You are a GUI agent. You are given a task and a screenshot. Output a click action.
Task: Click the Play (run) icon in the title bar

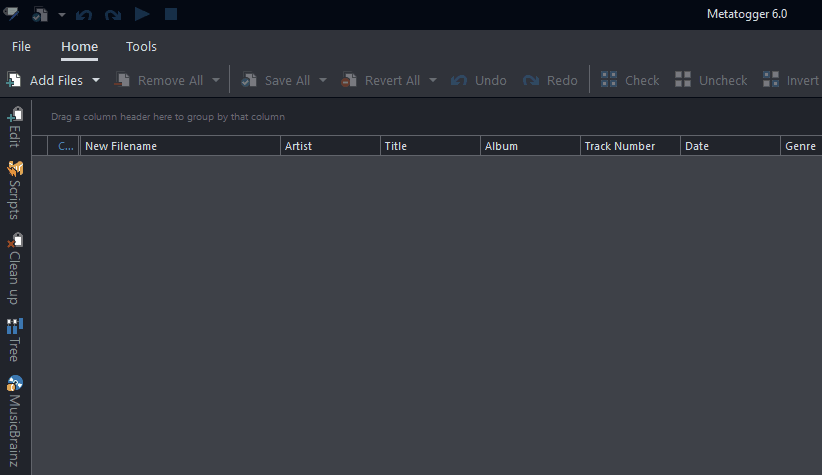click(x=142, y=14)
